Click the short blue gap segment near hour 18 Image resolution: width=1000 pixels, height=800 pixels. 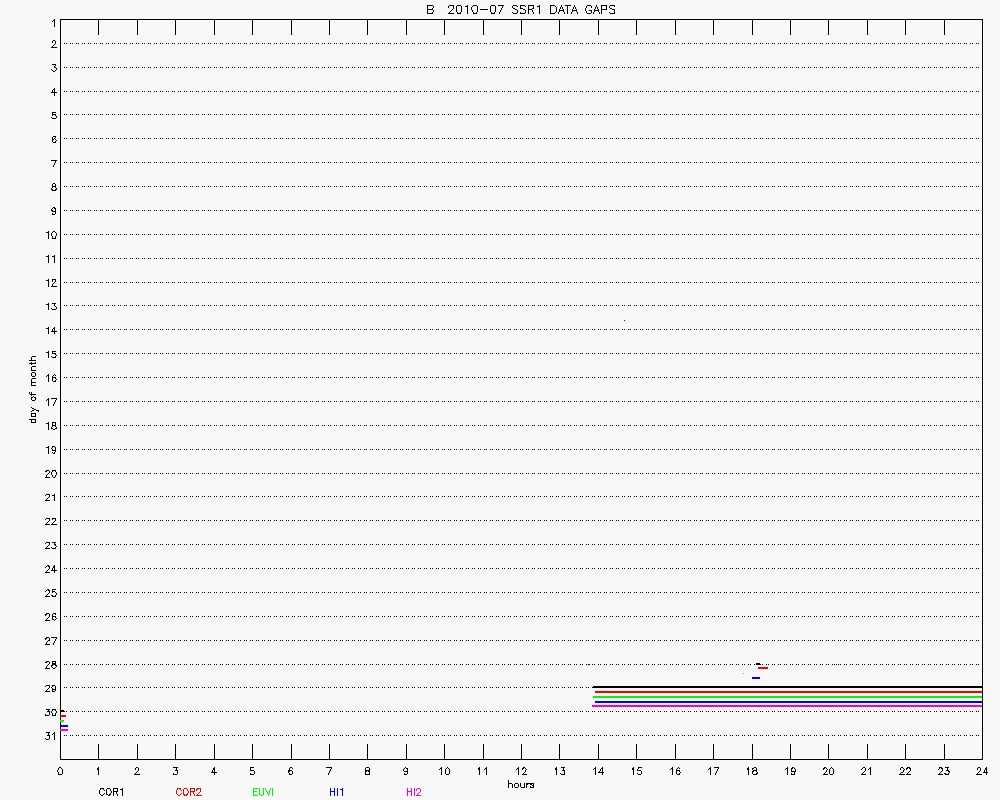coord(756,678)
